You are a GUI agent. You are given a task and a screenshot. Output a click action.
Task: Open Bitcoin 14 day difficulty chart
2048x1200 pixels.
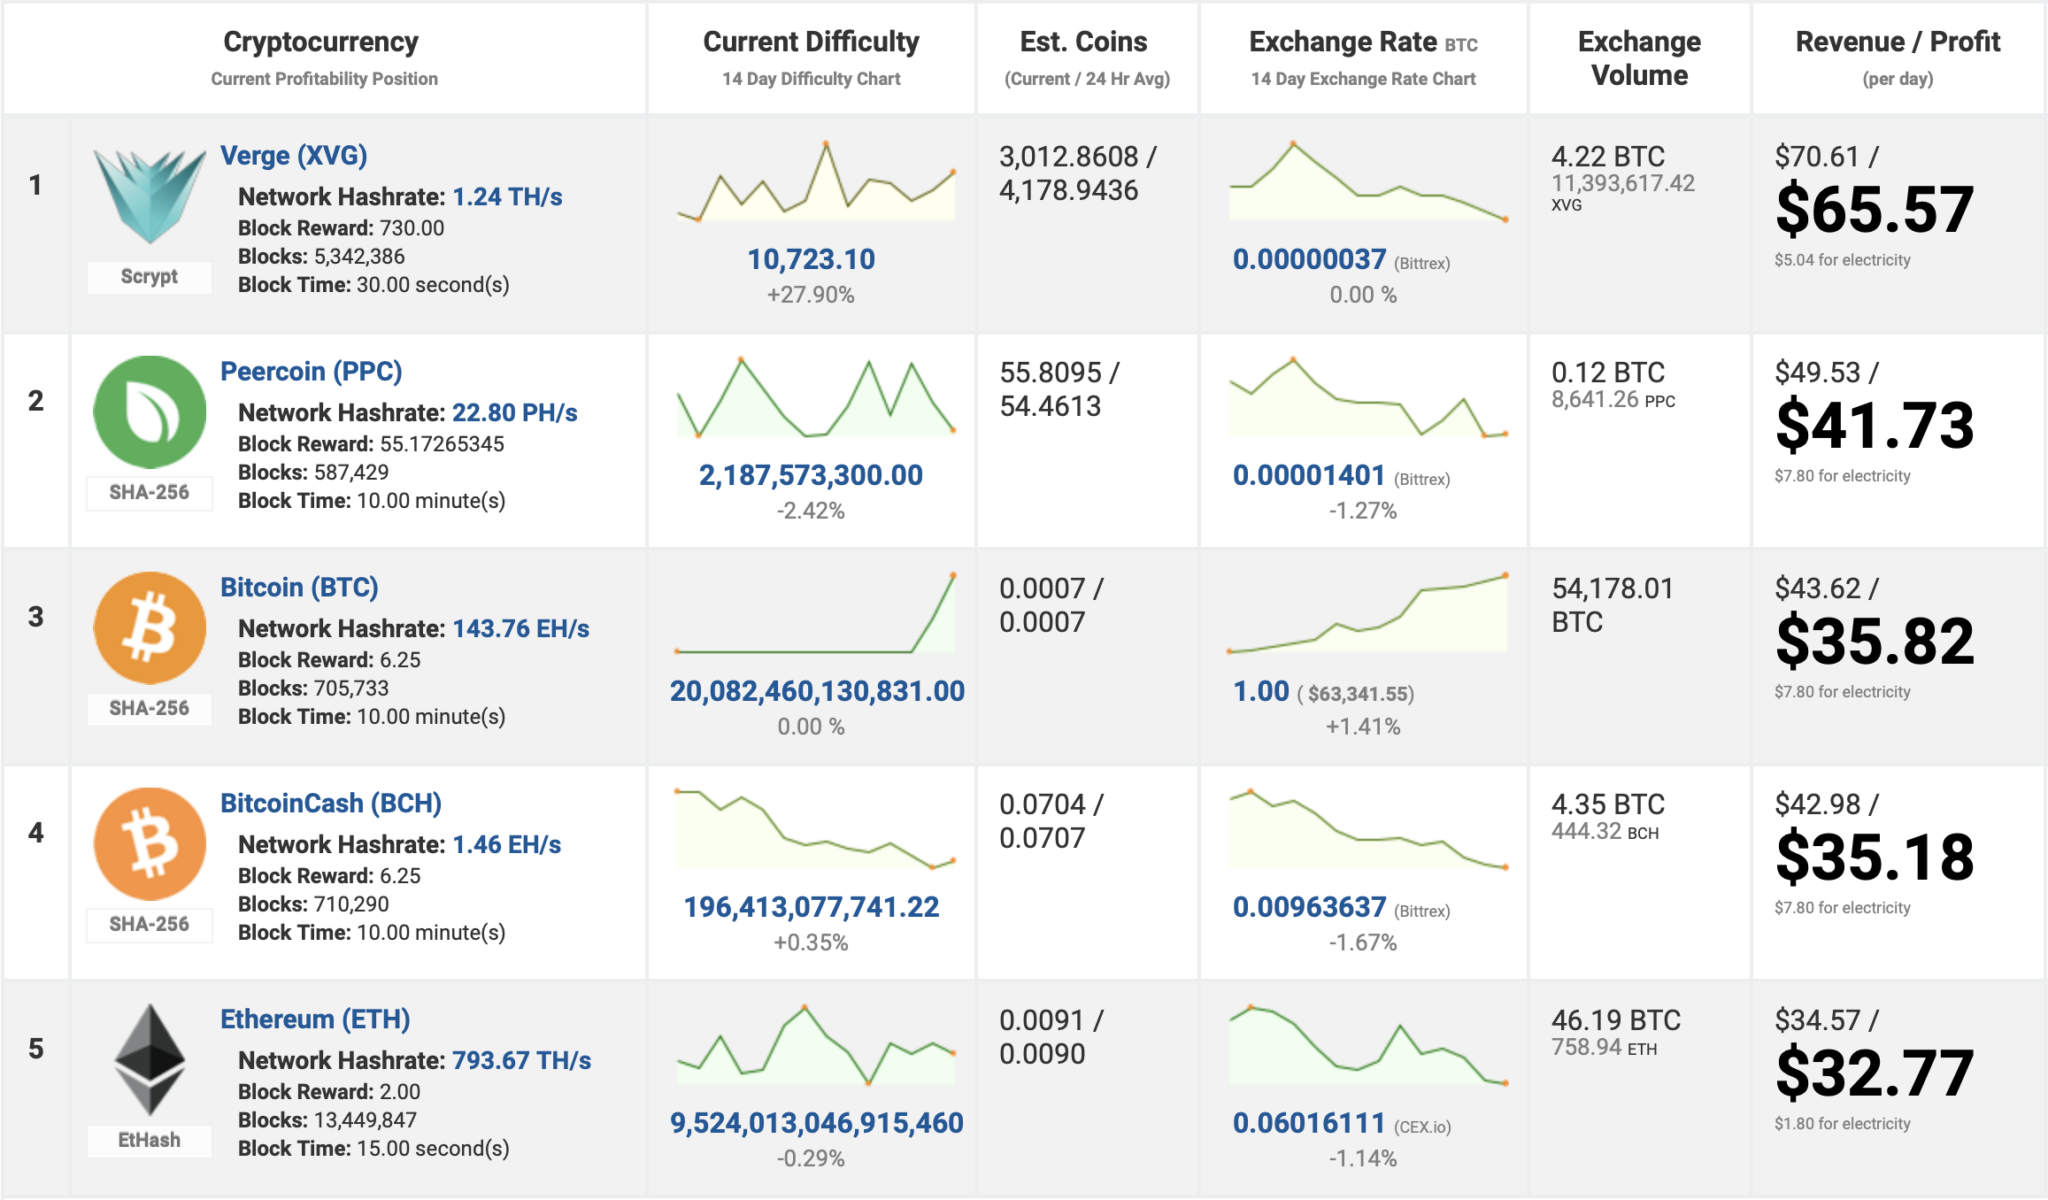click(815, 613)
